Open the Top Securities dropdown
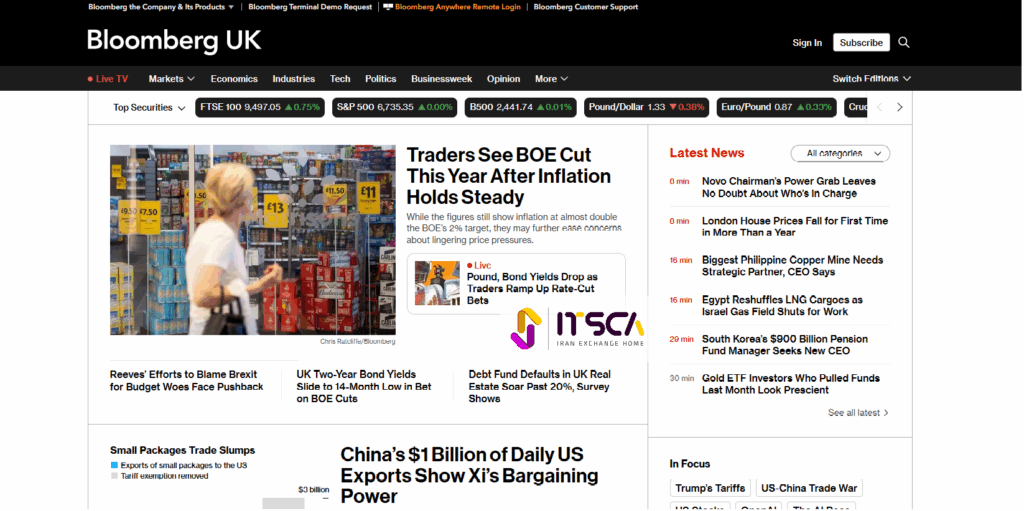The image size is (1024, 511). pyautogui.click(x=149, y=107)
